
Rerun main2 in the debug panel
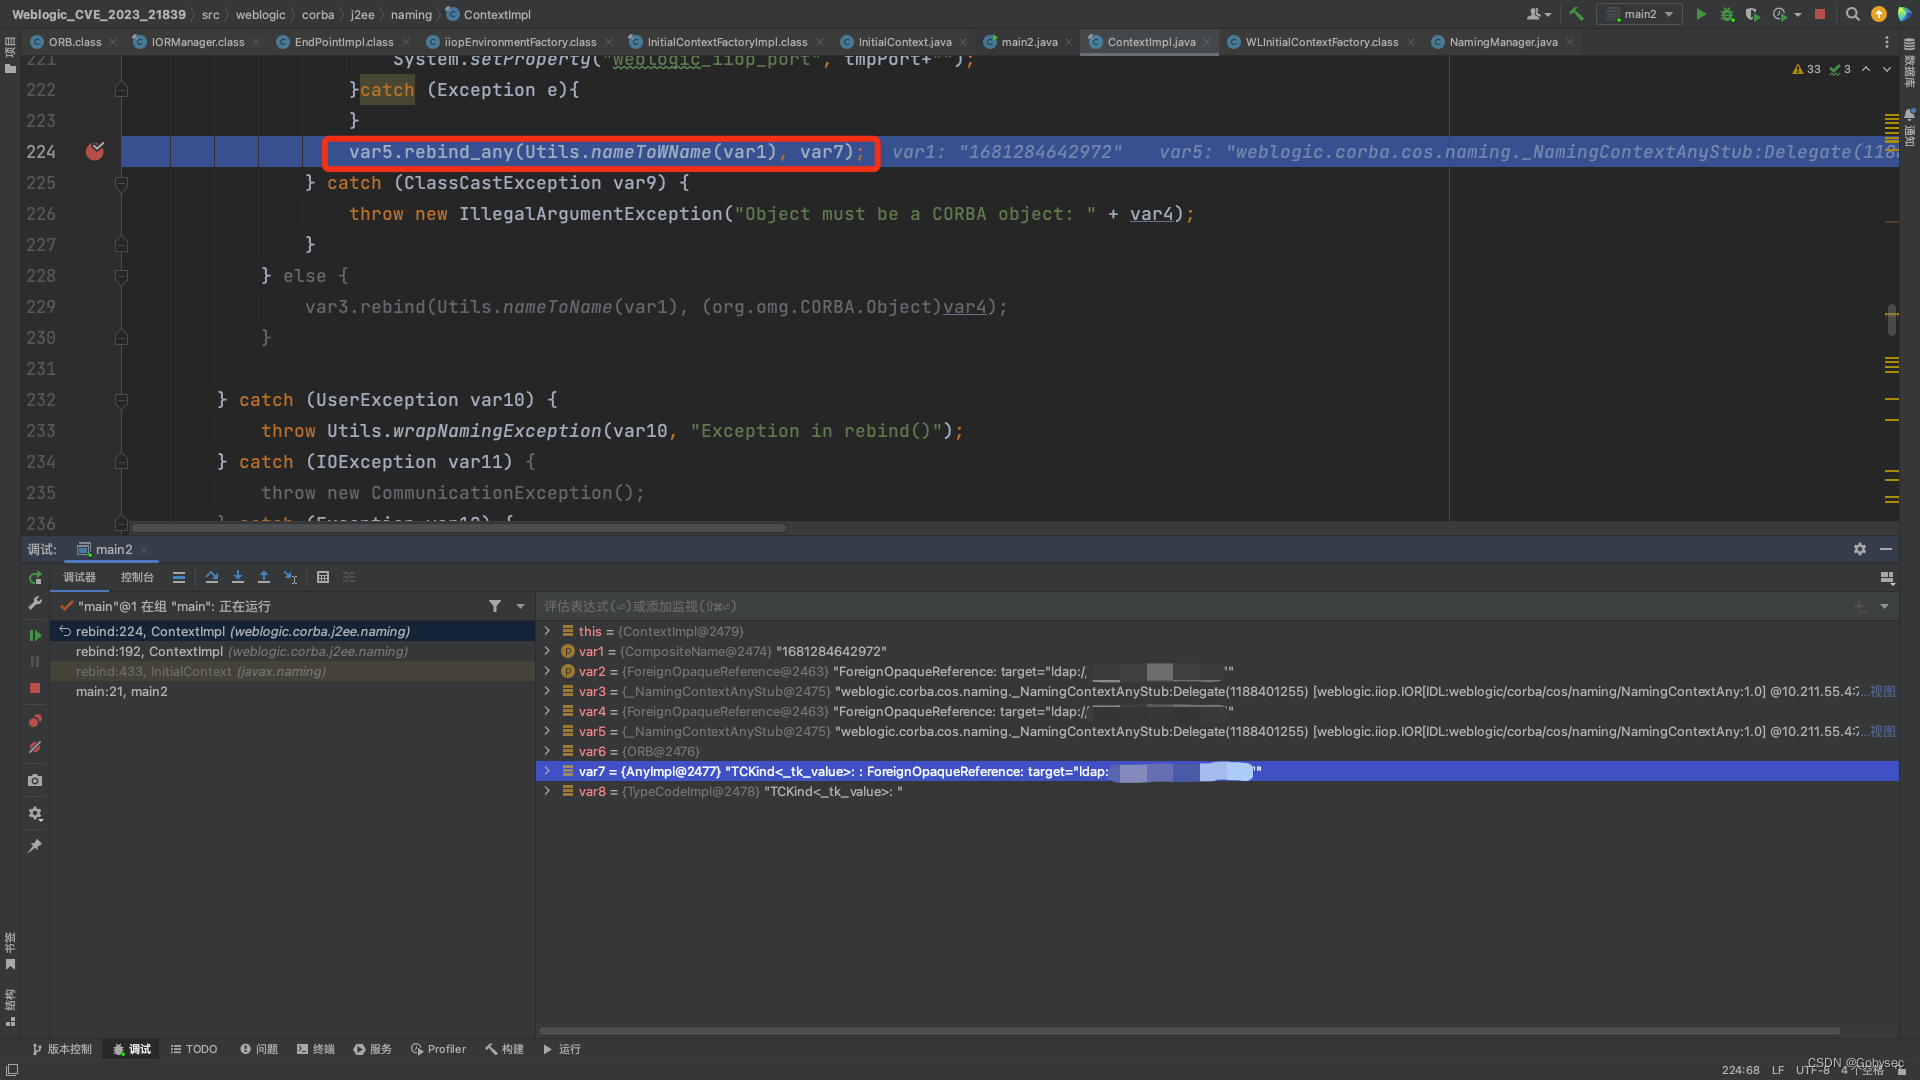pos(35,578)
